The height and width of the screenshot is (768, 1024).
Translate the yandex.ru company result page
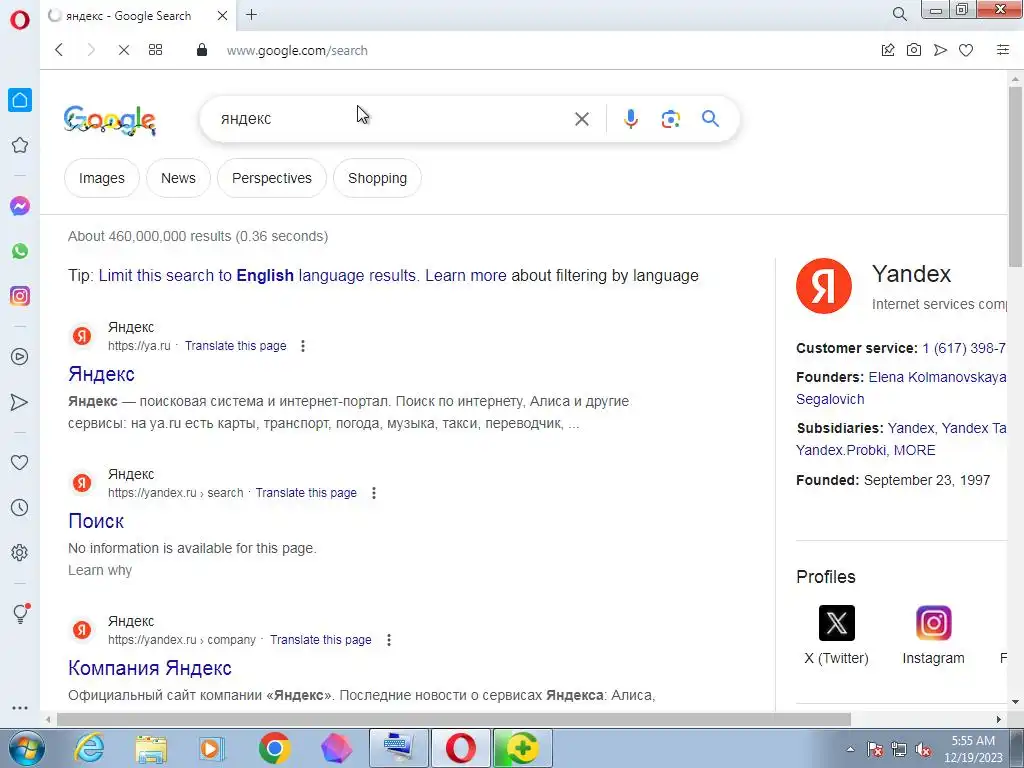pyautogui.click(x=321, y=640)
